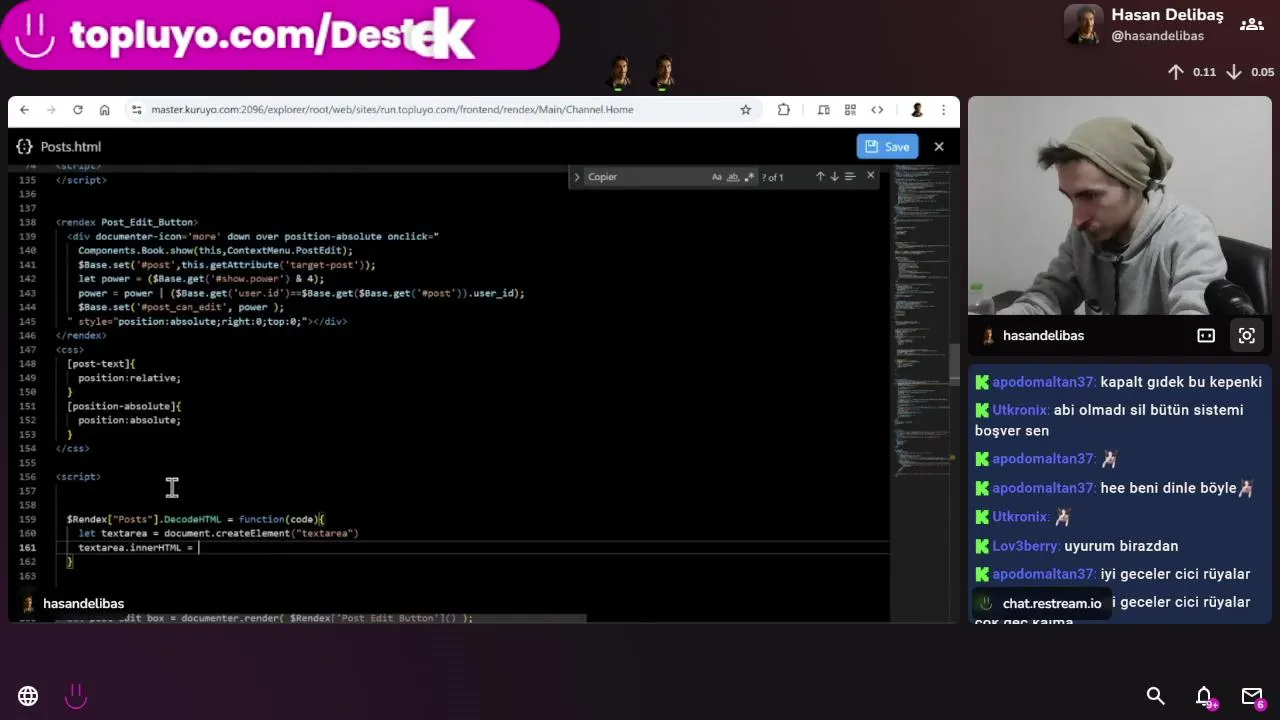
Task: Bookmark this page with the star icon
Action: click(745, 110)
